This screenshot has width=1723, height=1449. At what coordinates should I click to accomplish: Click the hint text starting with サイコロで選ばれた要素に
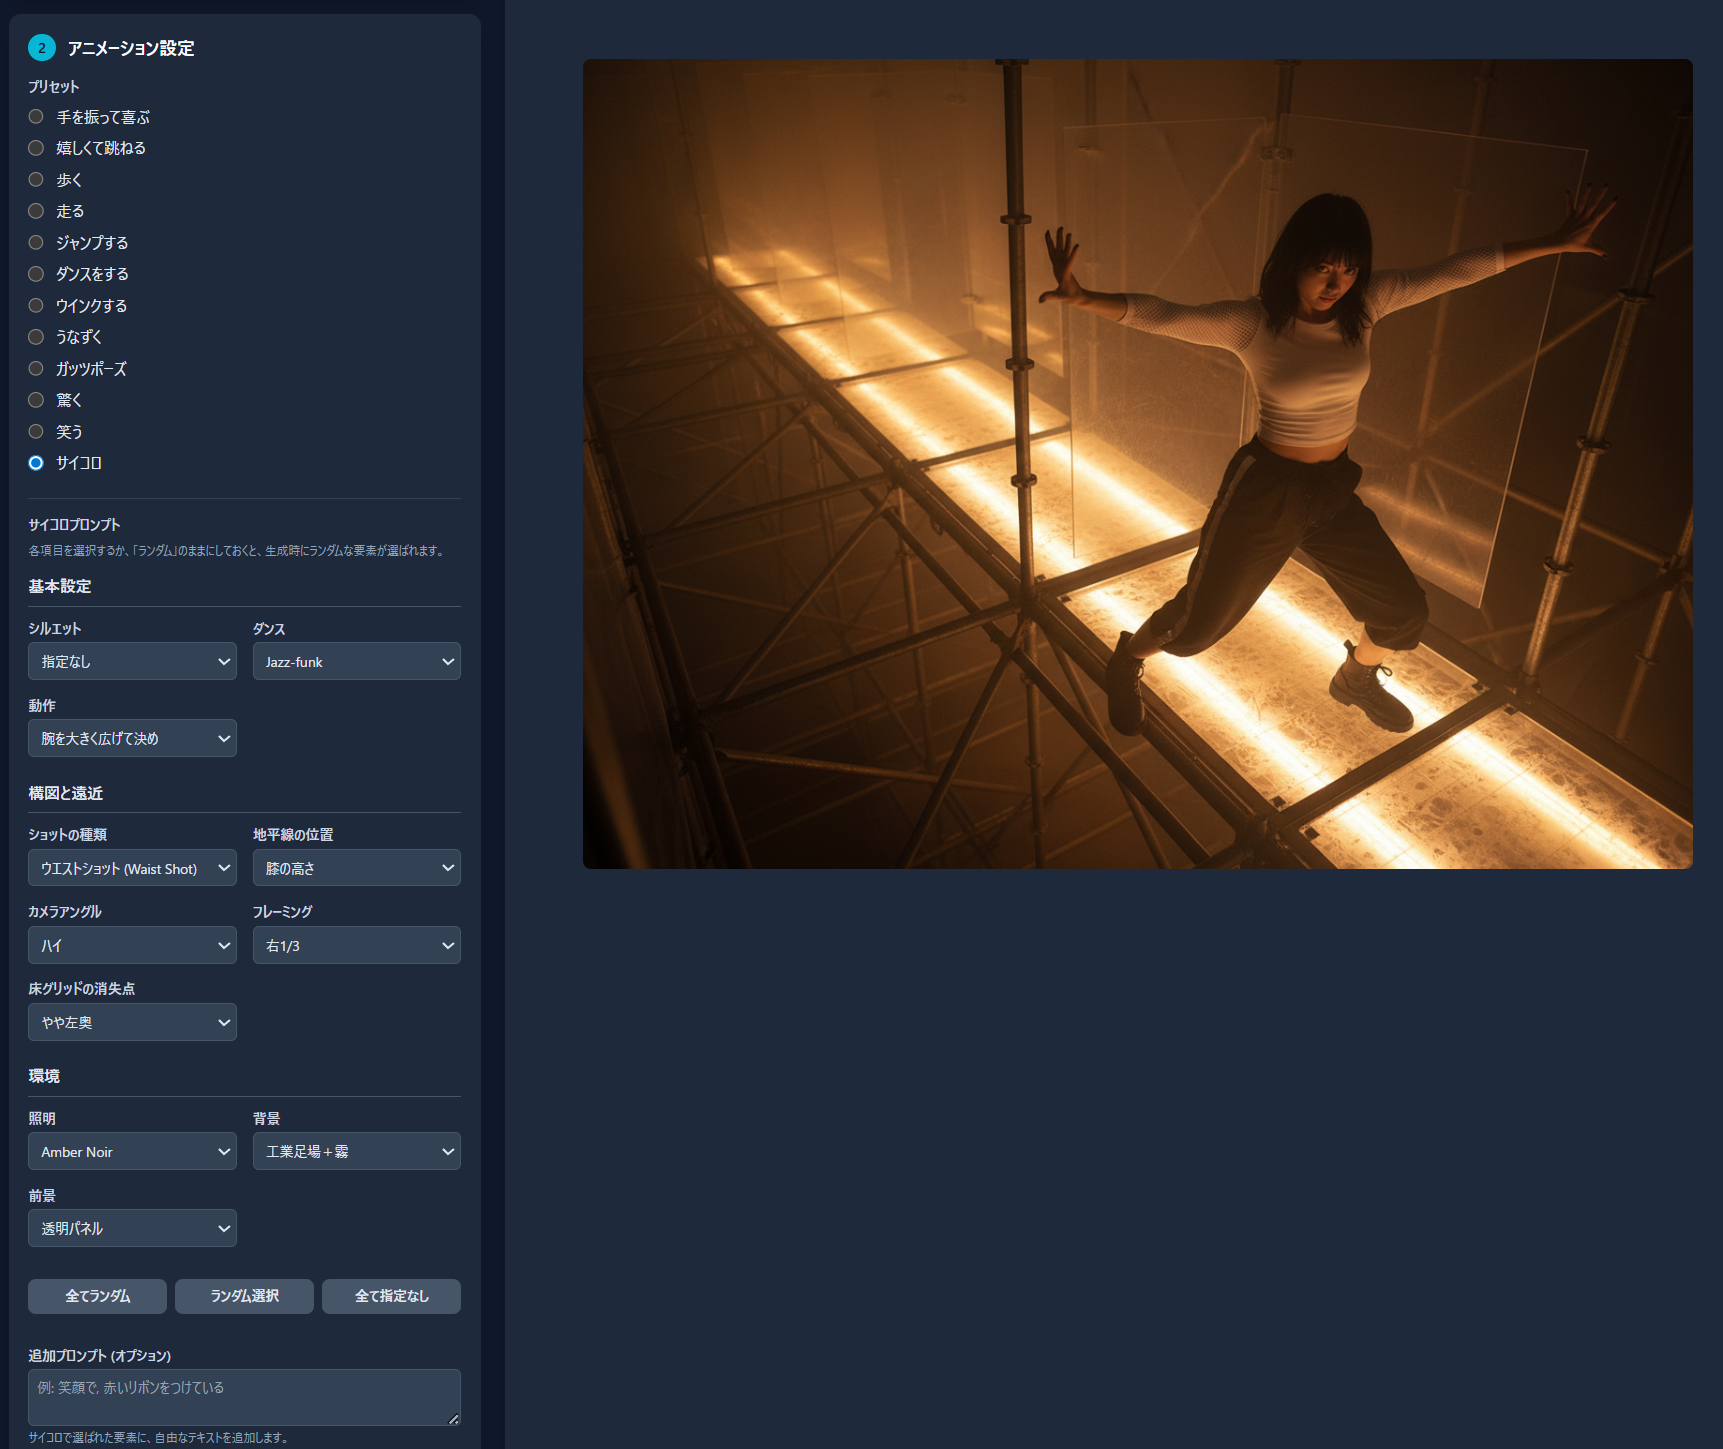tap(159, 1438)
